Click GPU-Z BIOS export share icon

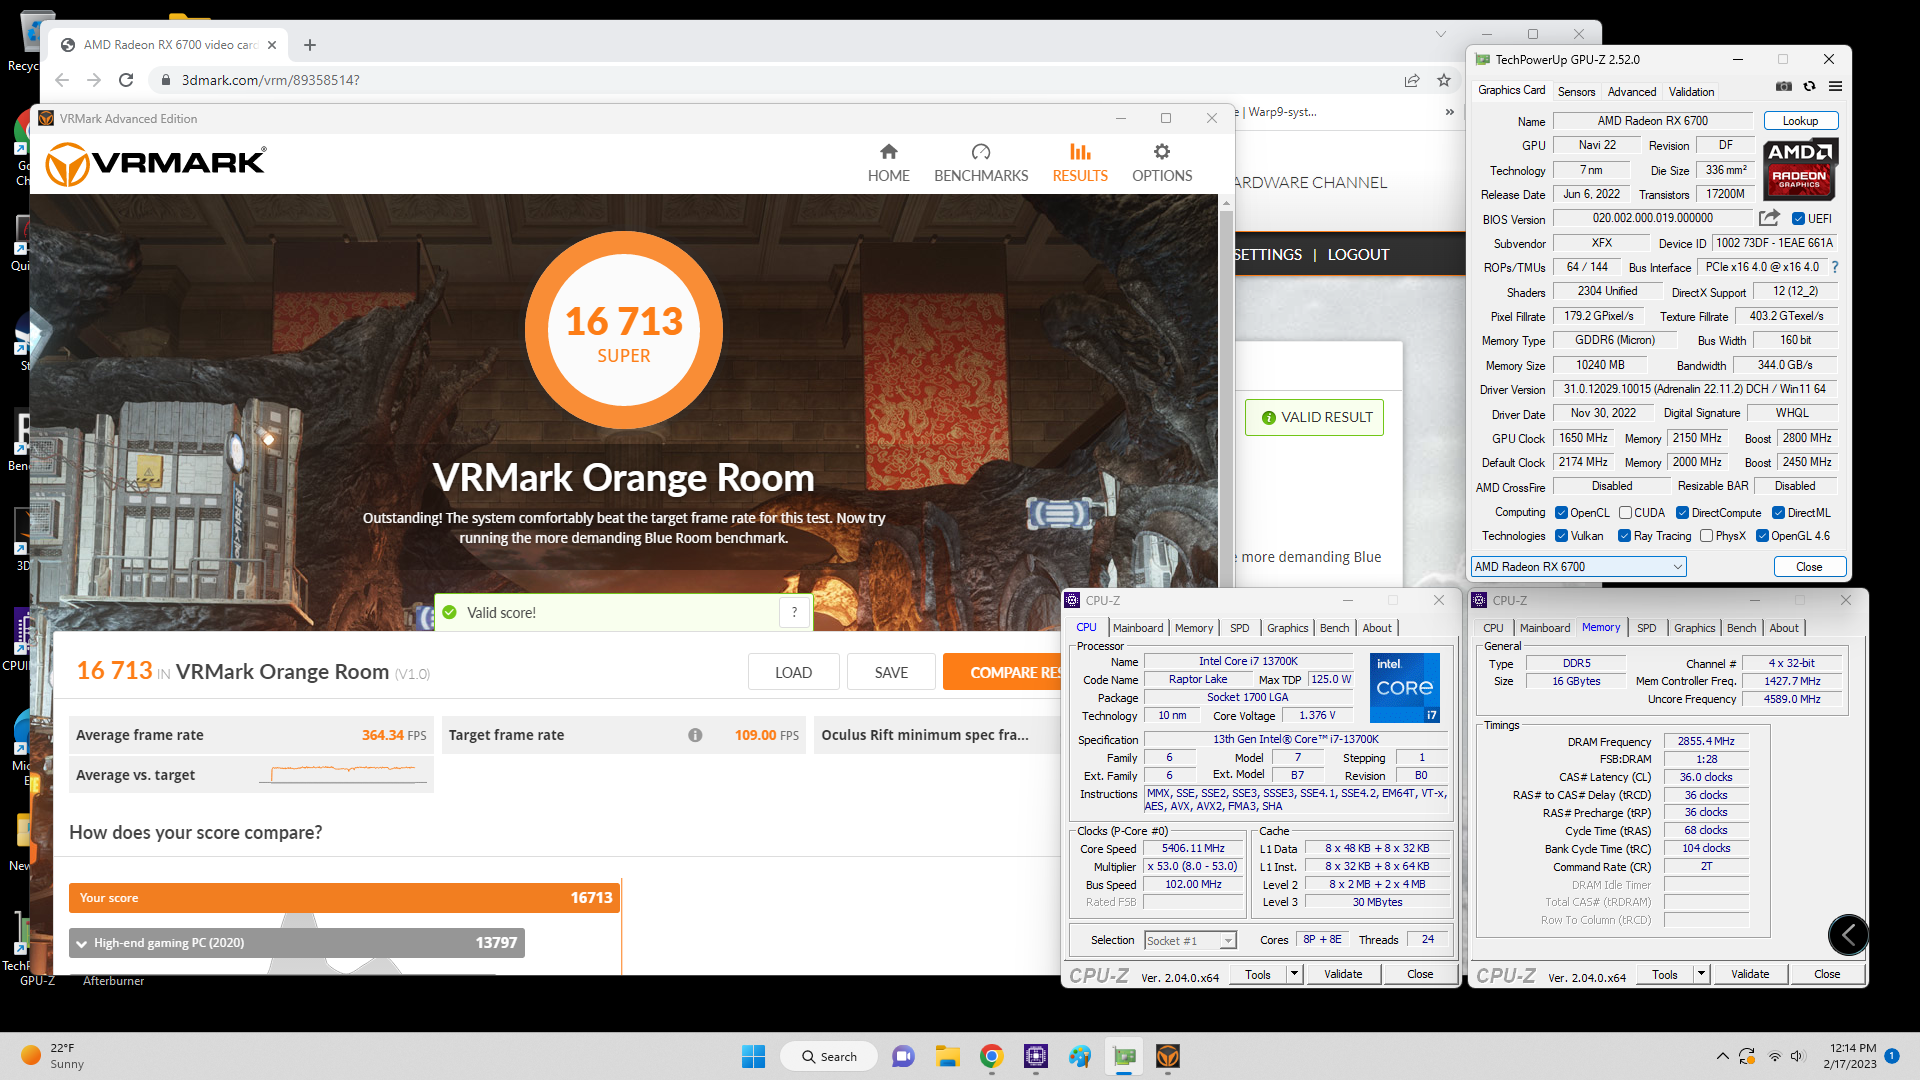pyautogui.click(x=1769, y=218)
